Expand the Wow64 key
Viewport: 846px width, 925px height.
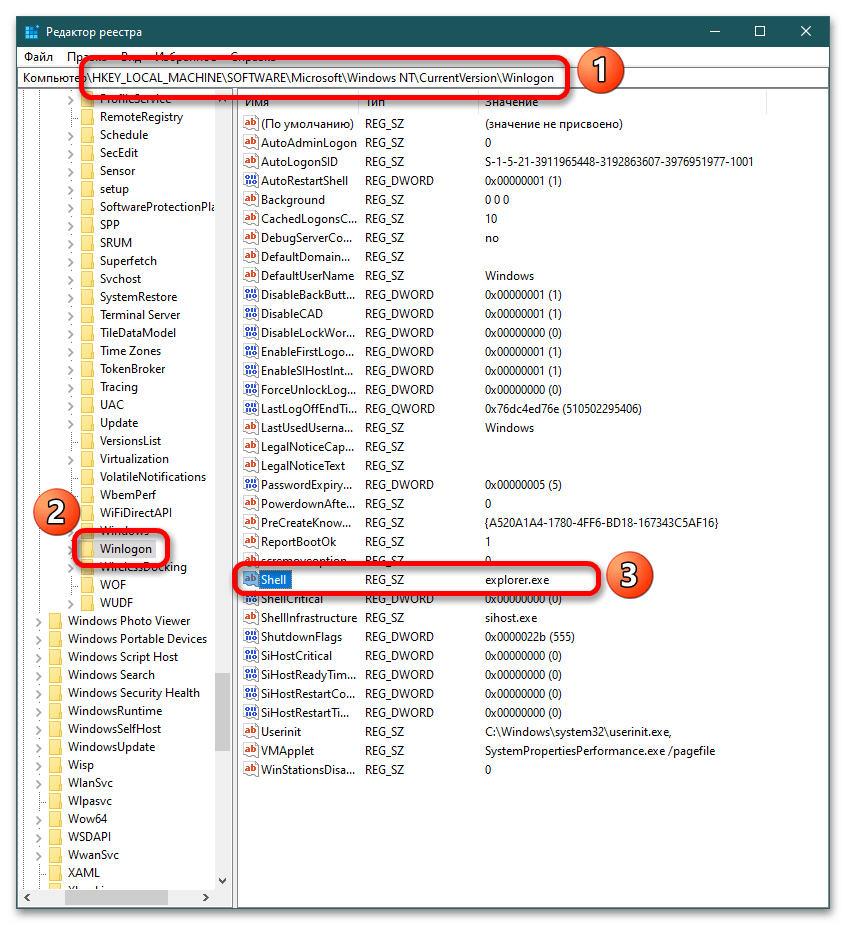pyautogui.click(x=39, y=819)
